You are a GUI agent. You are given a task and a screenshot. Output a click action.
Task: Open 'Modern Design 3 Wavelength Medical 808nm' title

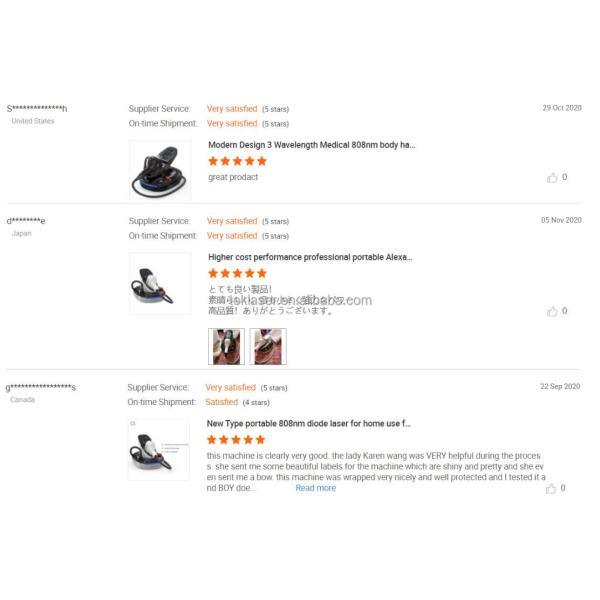[311, 145]
